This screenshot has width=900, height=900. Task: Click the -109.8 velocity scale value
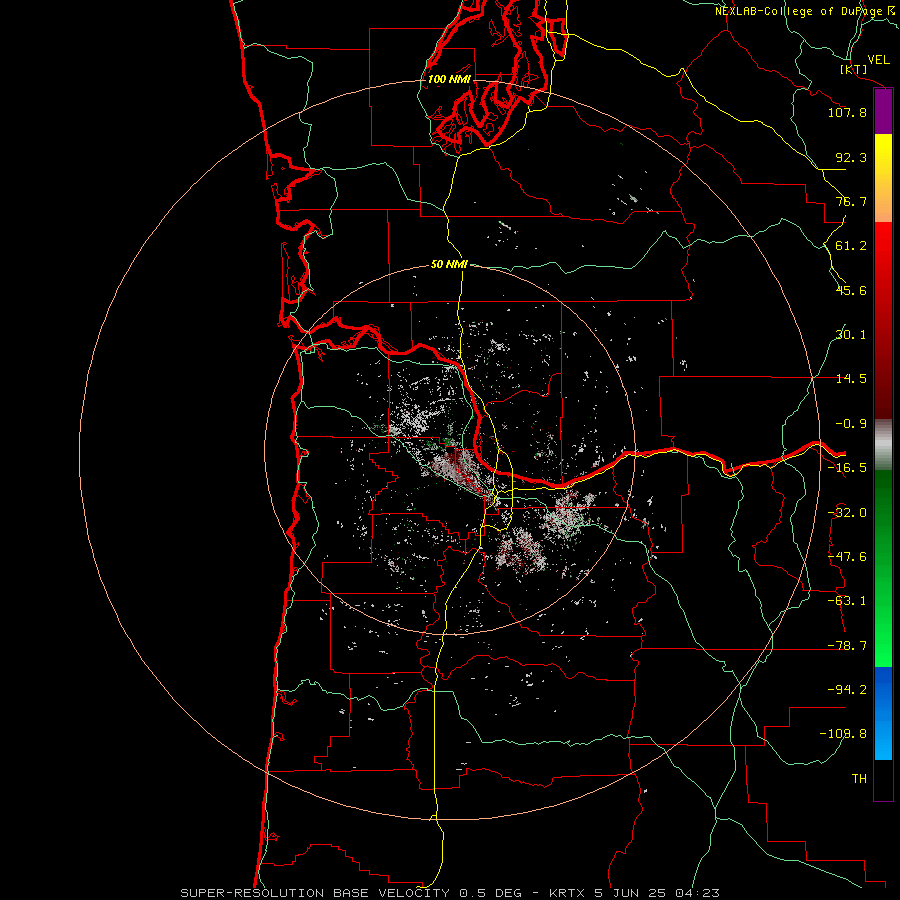click(x=843, y=734)
